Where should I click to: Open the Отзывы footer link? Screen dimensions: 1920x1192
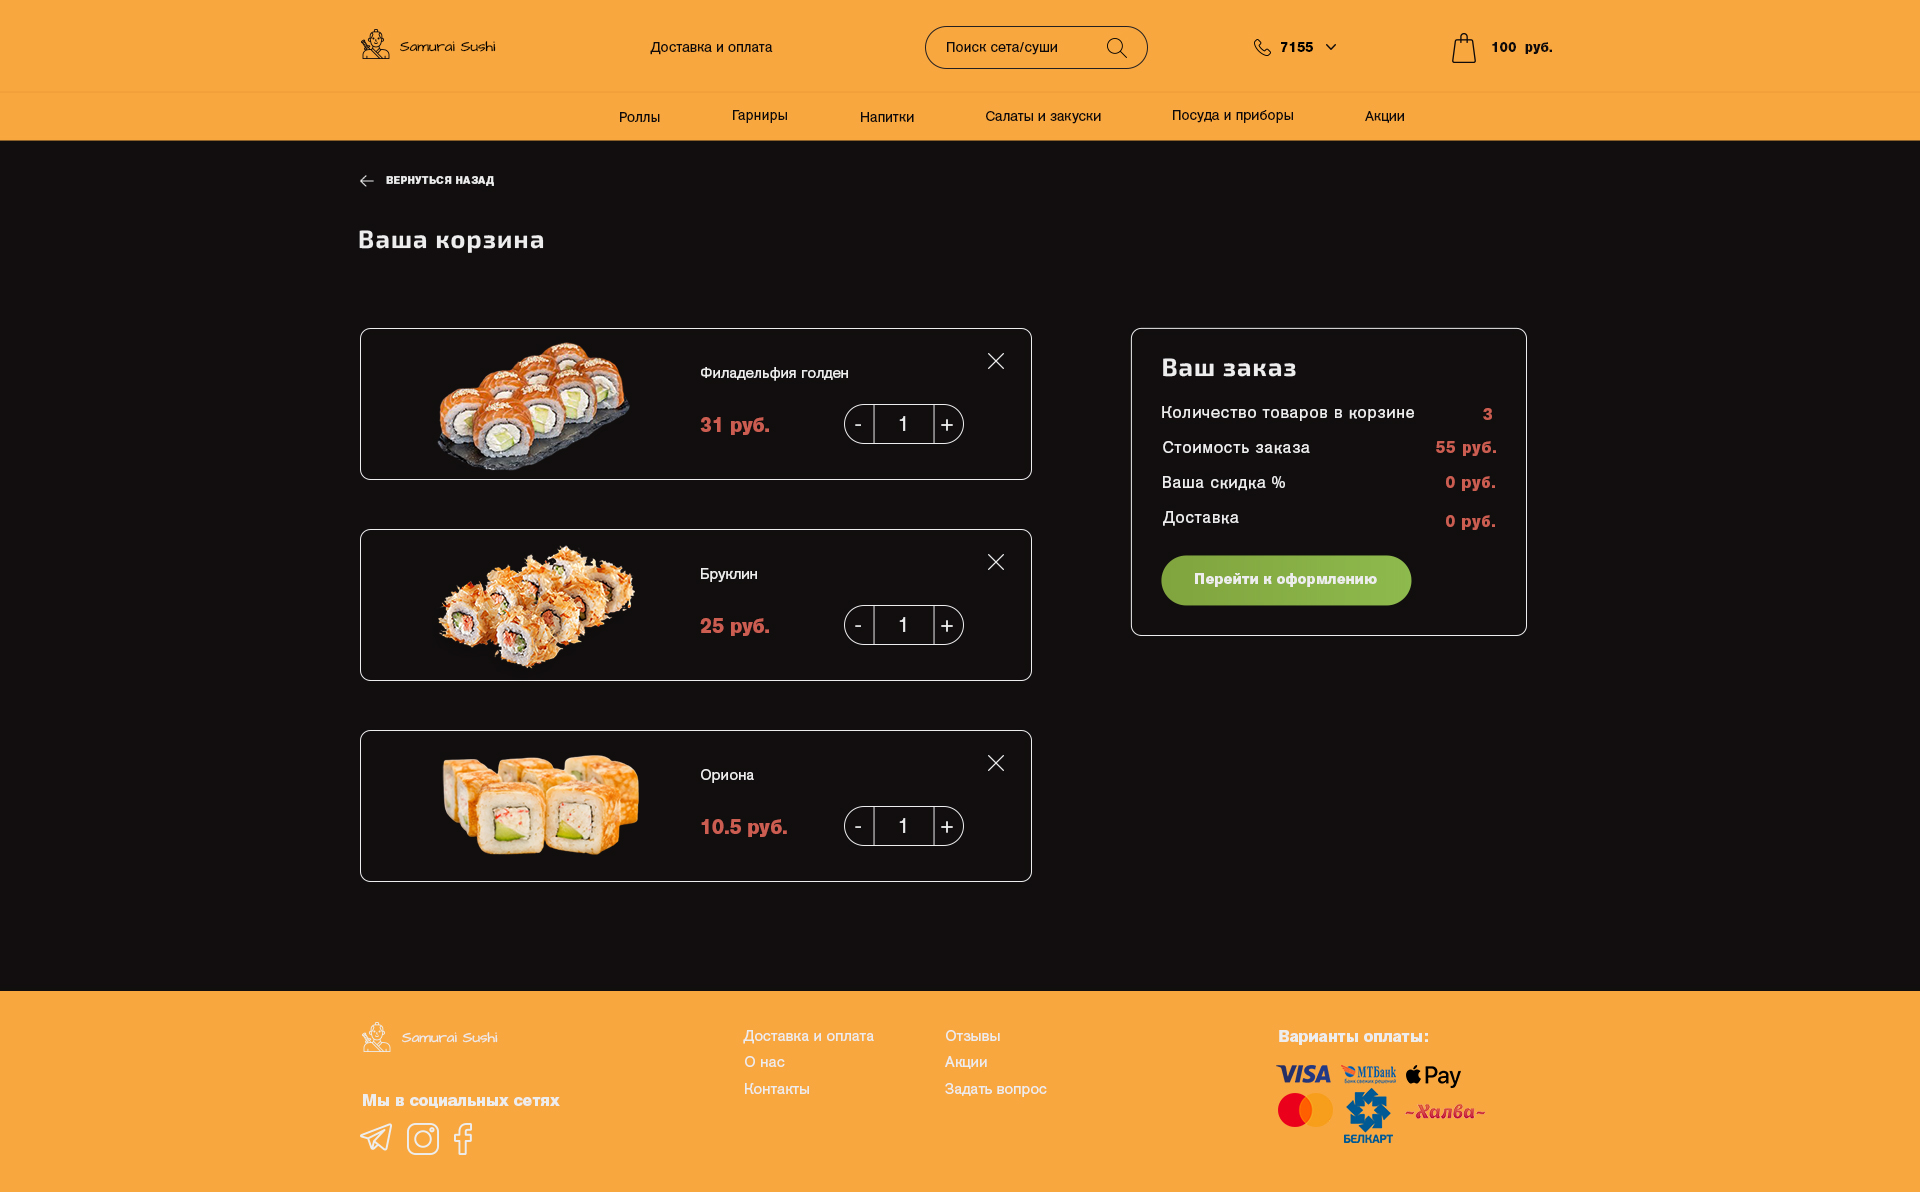[x=972, y=1036]
